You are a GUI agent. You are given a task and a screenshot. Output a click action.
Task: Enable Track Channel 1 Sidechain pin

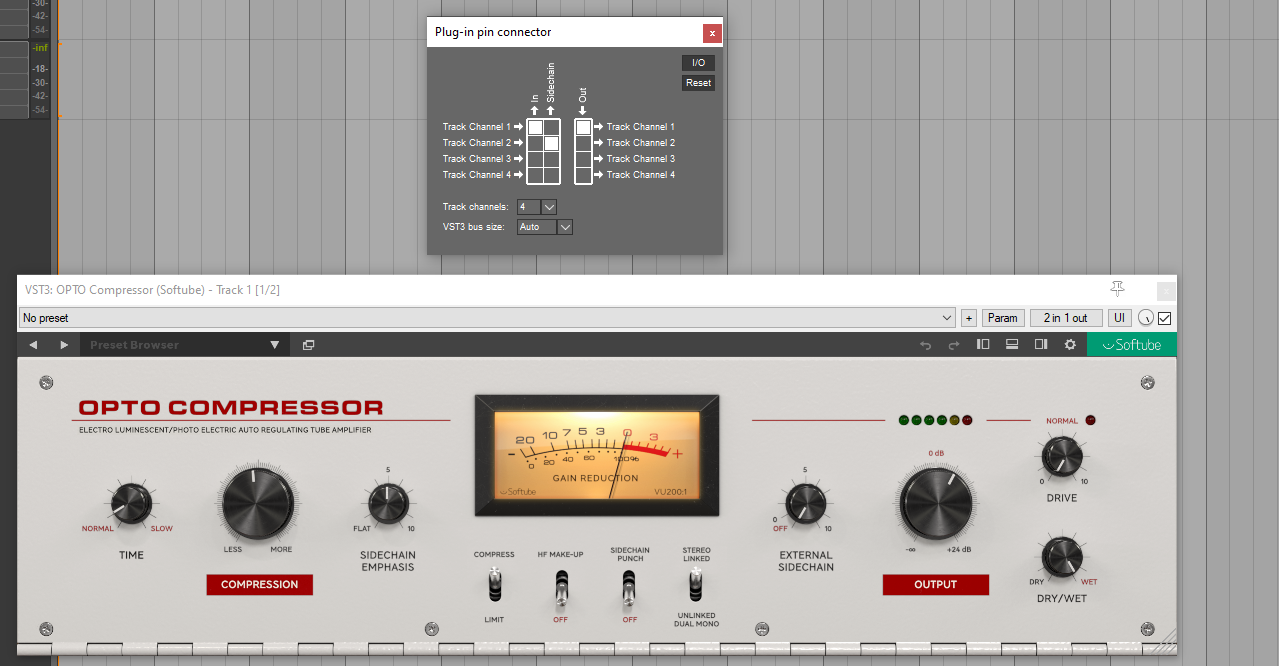551,127
